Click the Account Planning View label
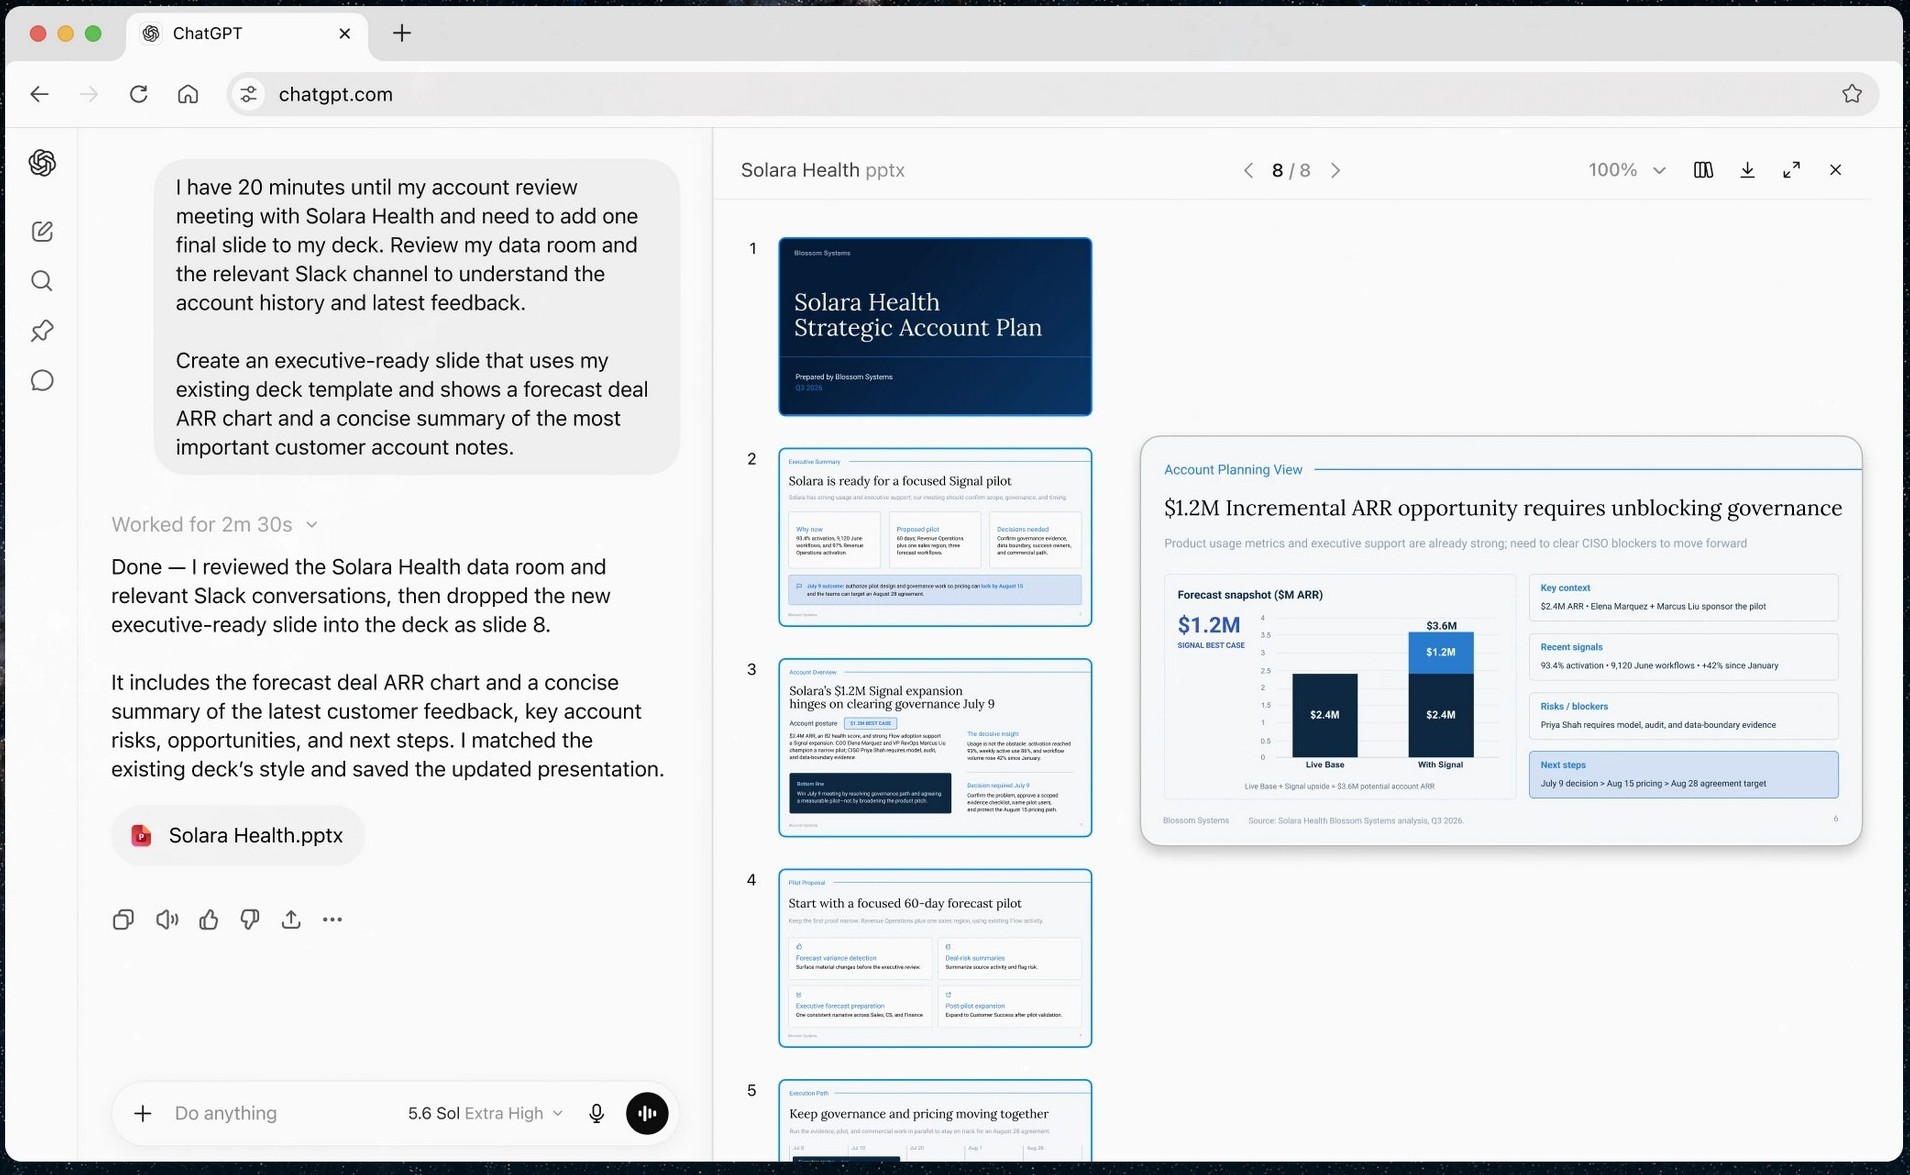This screenshot has width=1910, height=1175. [x=1233, y=469]
